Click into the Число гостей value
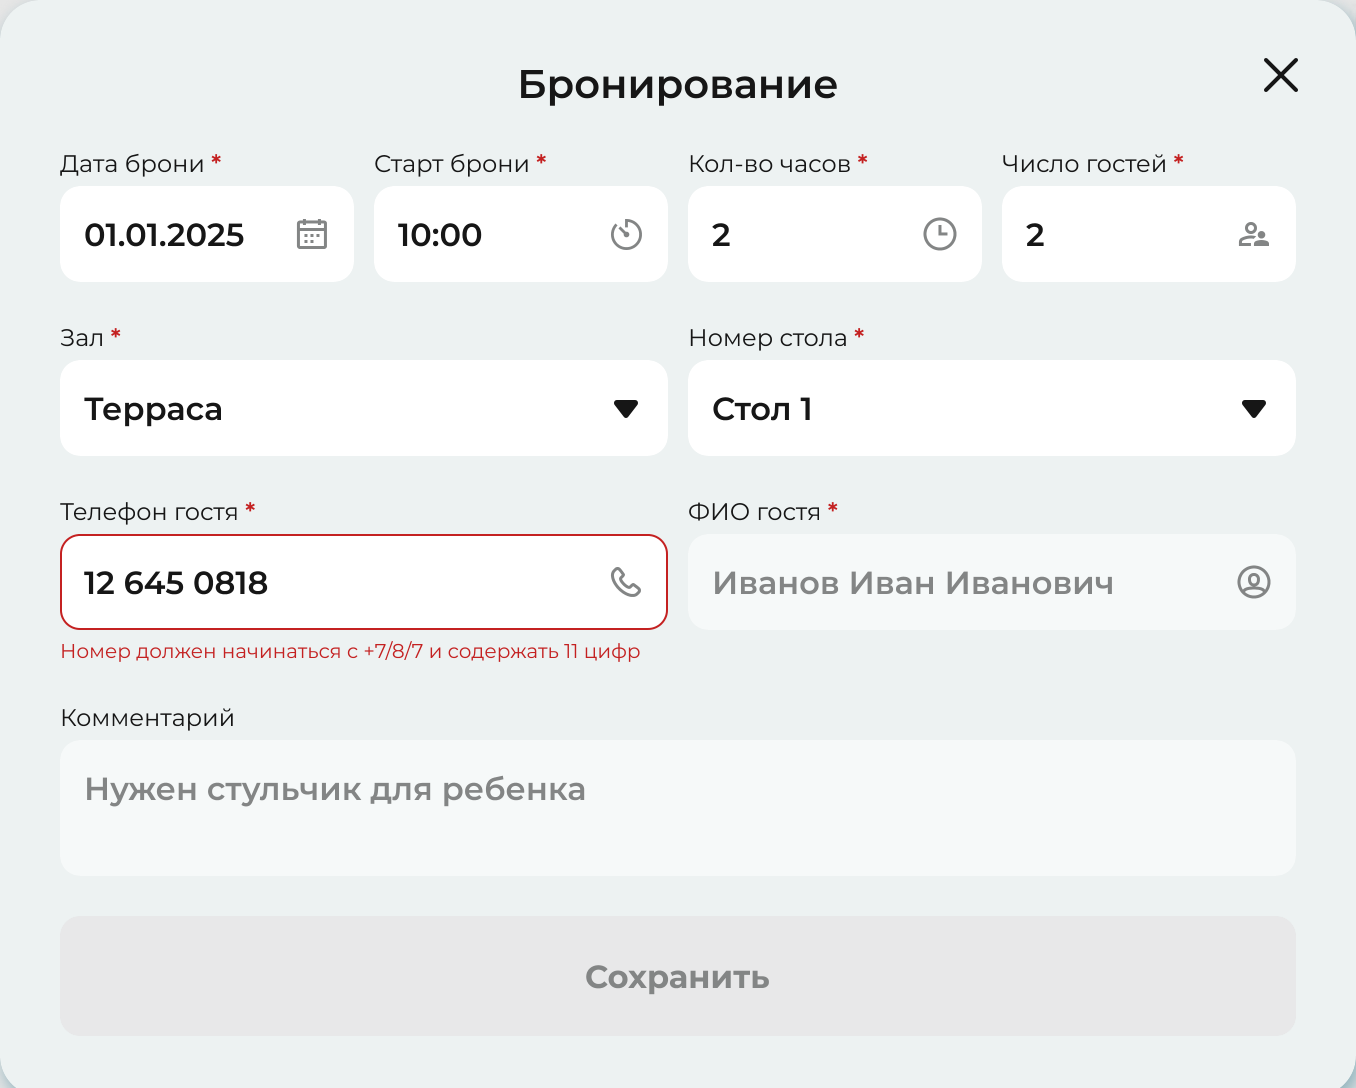The width and height of the screenshot is (1356, 1088). coord(1035,235)
